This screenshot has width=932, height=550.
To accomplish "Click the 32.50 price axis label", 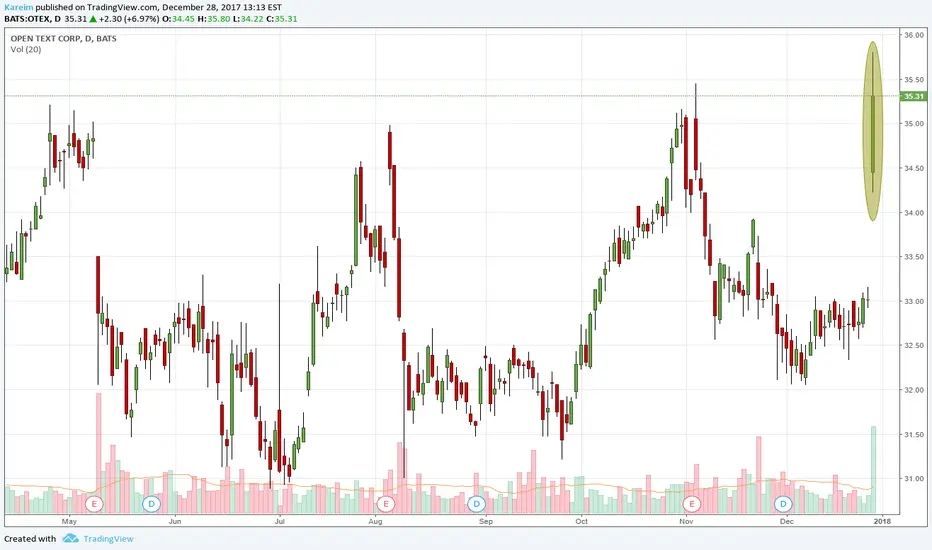I will coord(914,345).
